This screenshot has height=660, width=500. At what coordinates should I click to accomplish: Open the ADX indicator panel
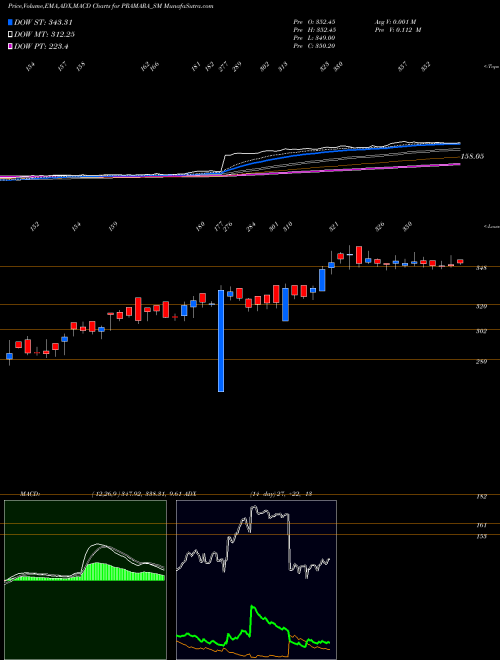point(256,580)
